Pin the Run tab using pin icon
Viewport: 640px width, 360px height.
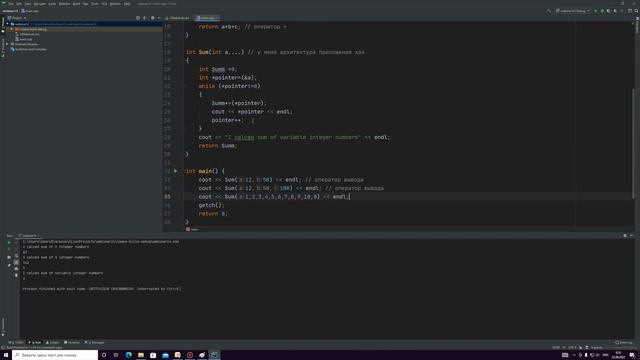click(x=9, y=265)
